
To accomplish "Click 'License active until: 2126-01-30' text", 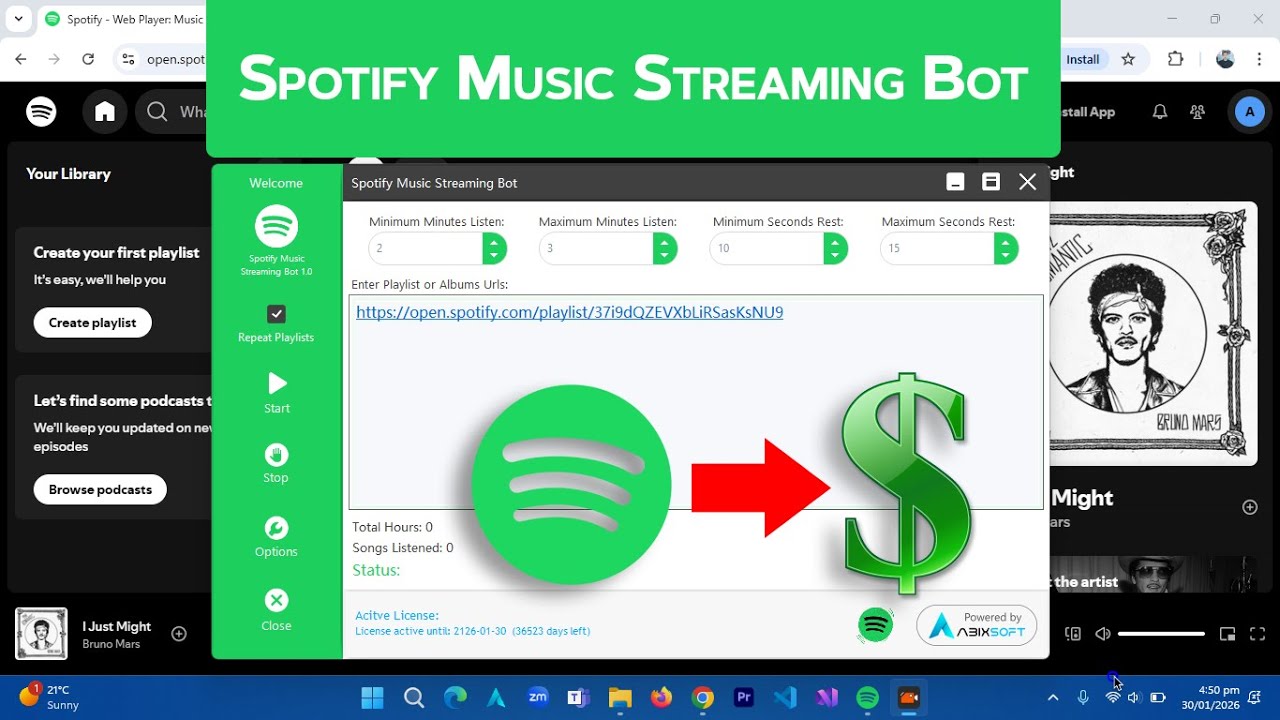I will point(433,631).
